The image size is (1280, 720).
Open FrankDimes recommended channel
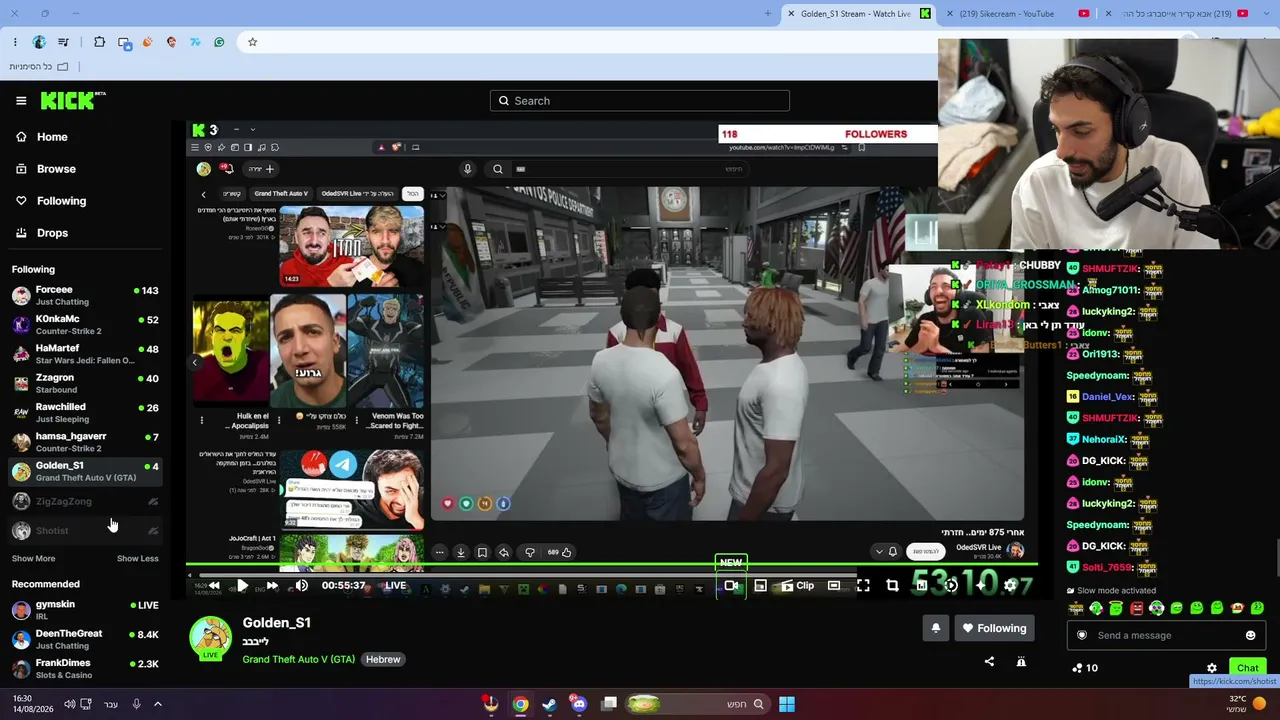point(85,669)
